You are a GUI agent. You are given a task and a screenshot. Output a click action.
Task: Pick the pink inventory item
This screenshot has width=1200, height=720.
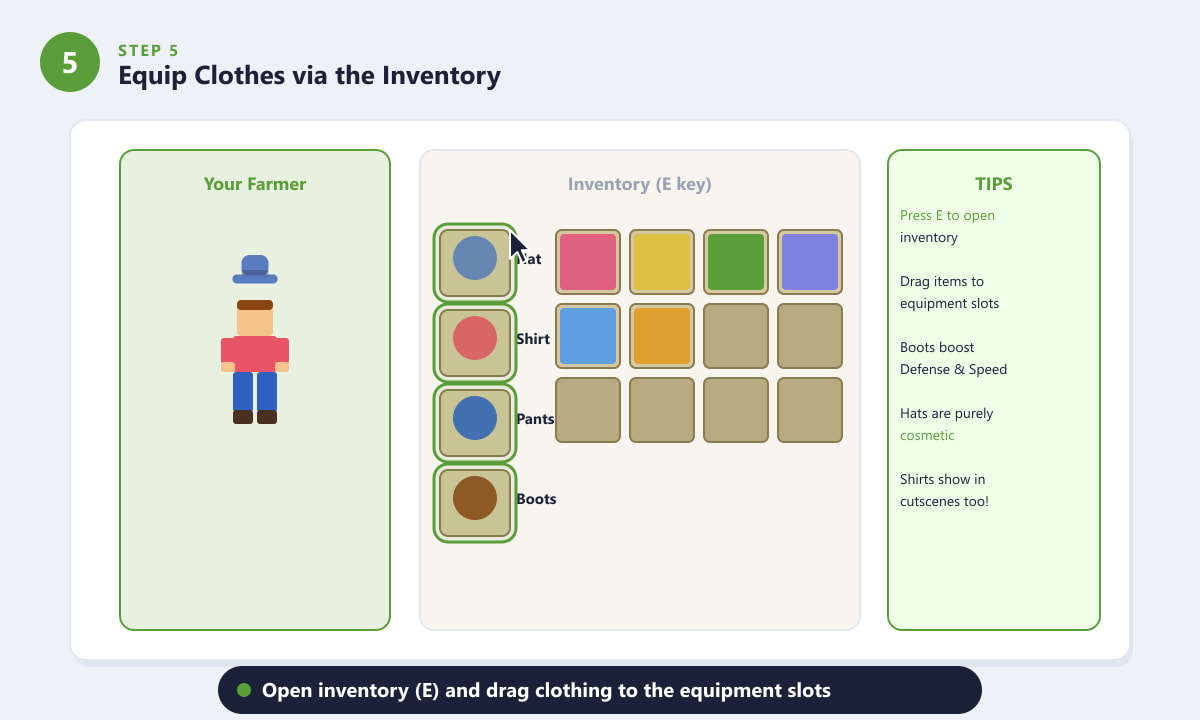588,262
